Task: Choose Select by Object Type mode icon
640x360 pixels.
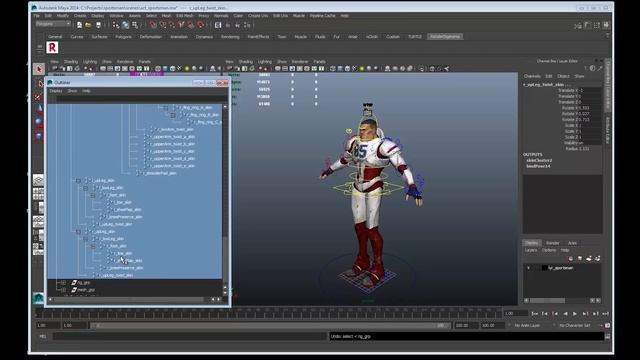Action: (x=125, y=25)
